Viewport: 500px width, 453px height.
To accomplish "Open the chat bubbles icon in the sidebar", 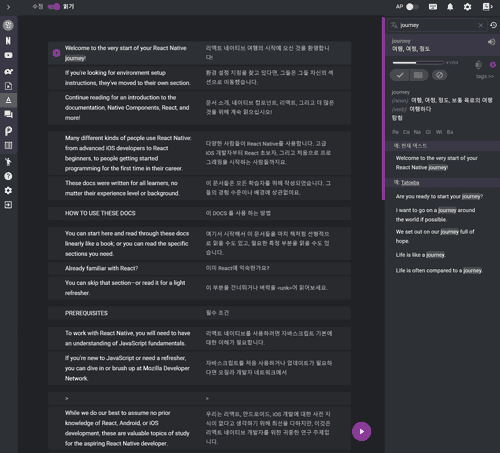I will [8, 115].
